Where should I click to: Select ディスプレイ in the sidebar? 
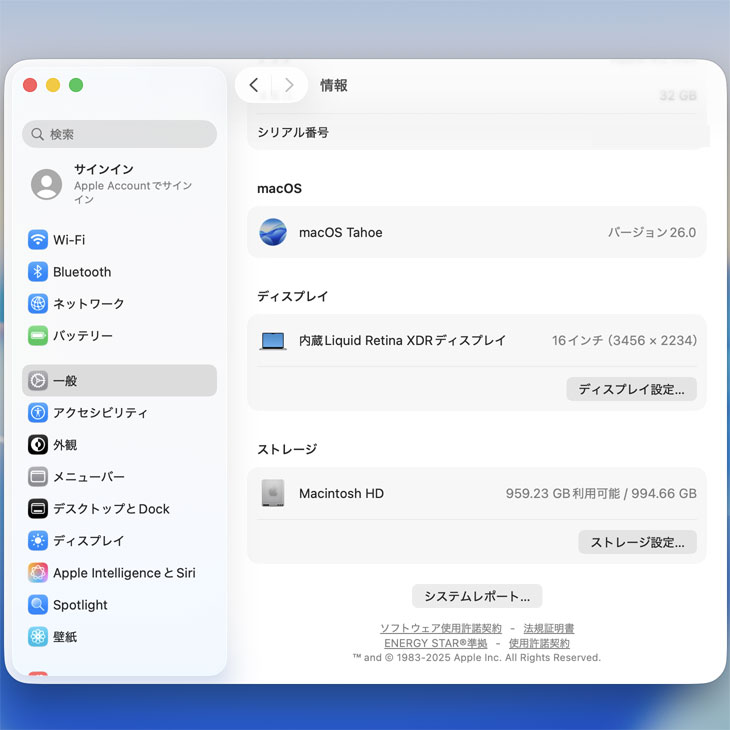88,541
